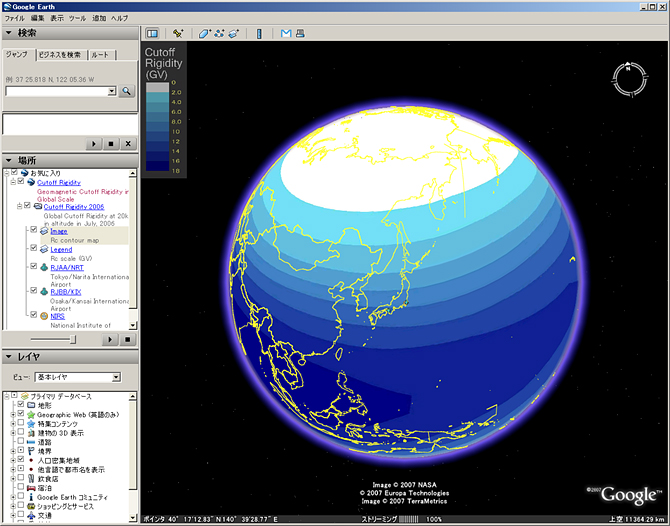
Task: Uncheck the Image overlay checkbox
Action: pyautogui.click(x=33, y=230)
